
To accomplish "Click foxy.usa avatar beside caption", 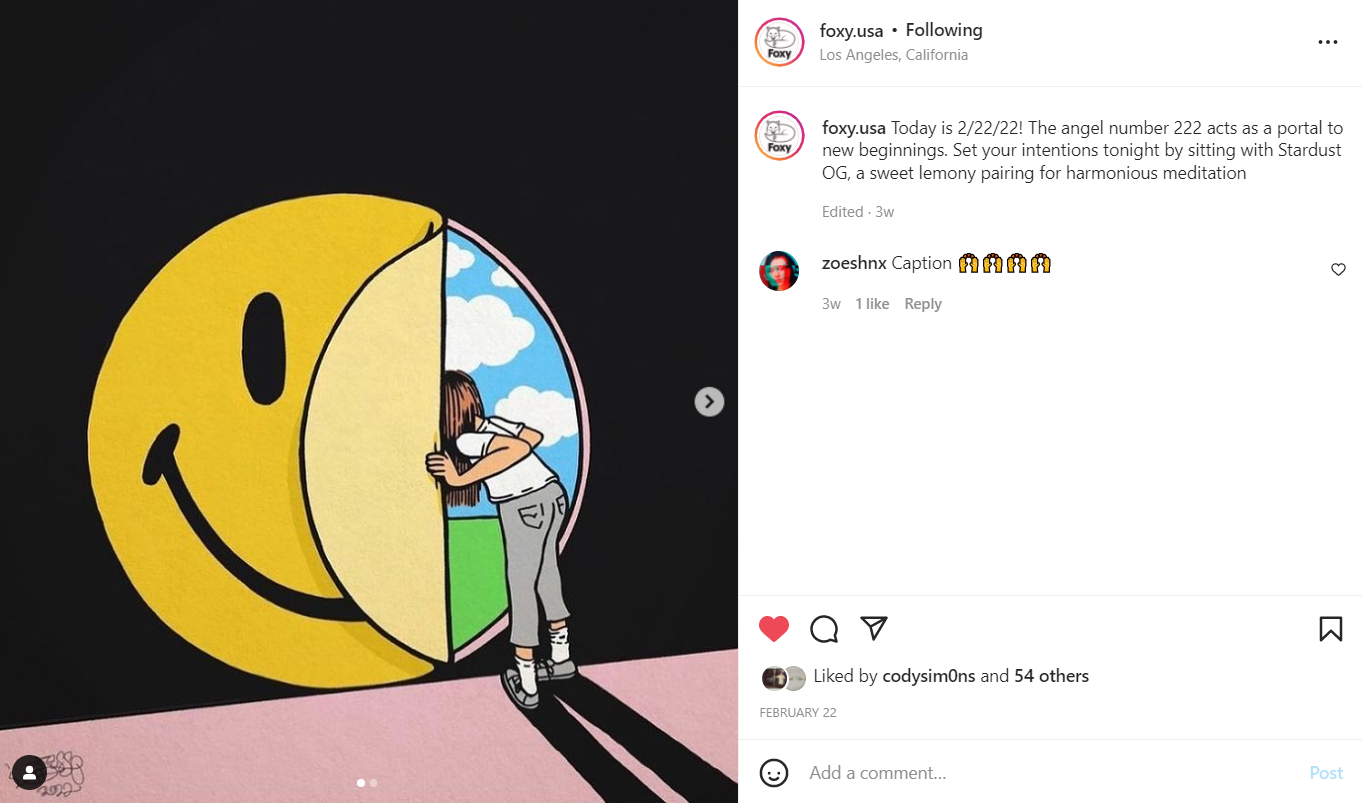I will tap(780, 136).
